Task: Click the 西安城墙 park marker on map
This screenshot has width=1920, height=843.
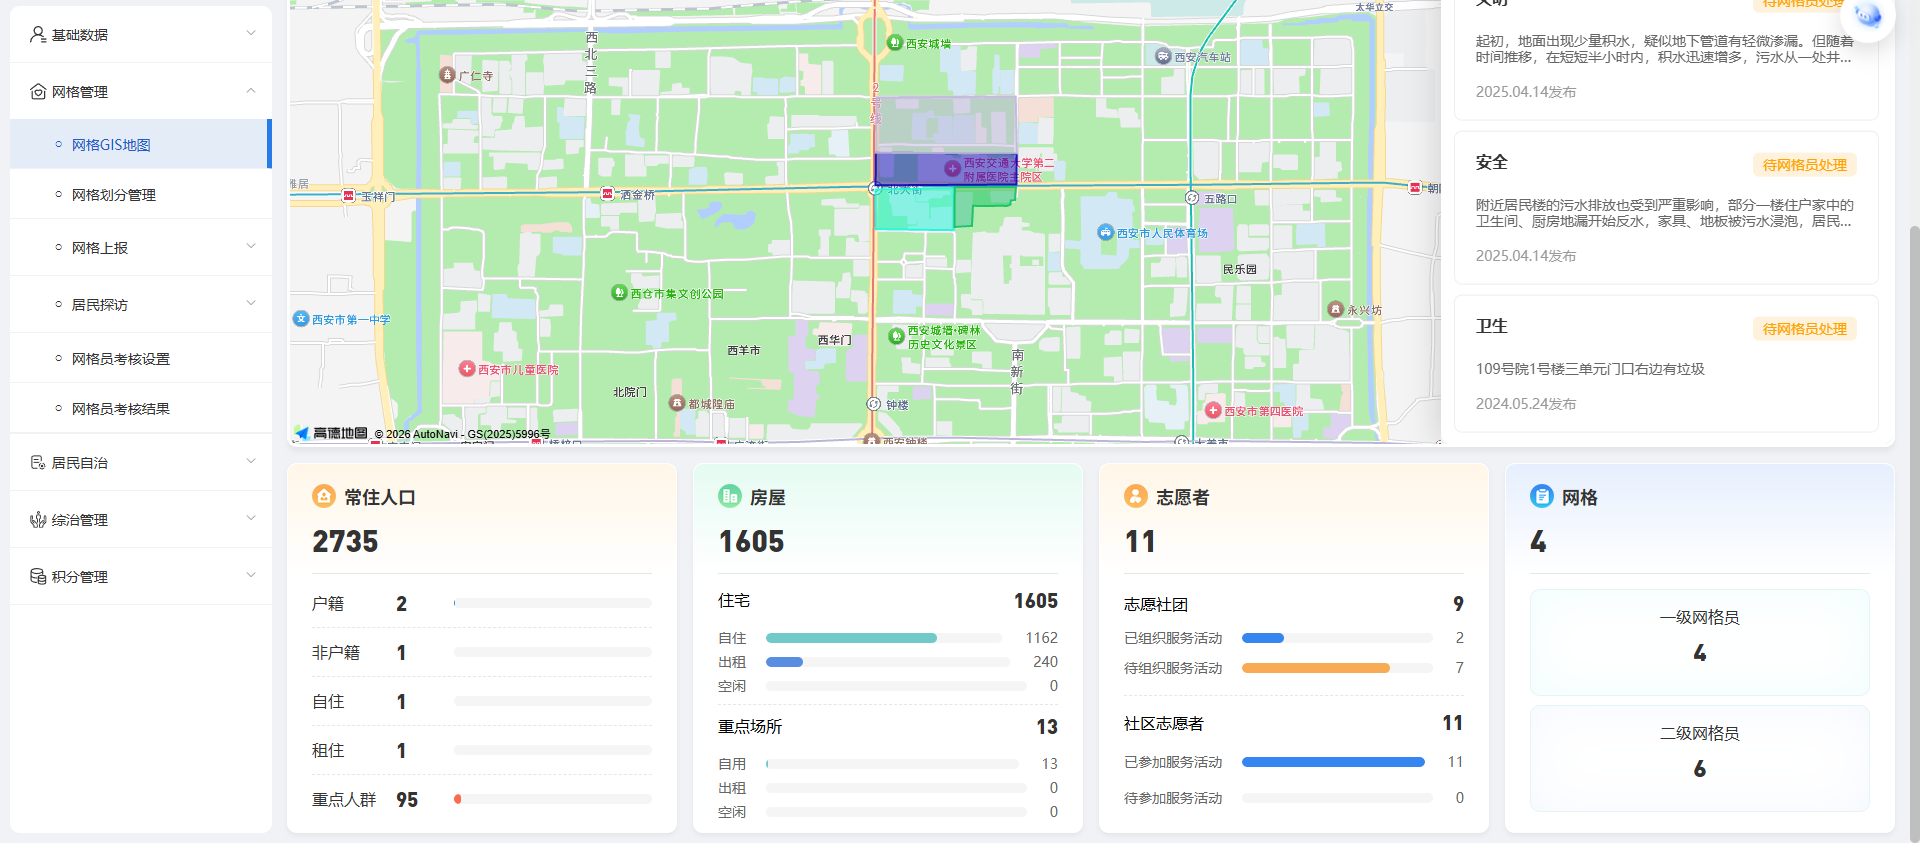Action: 895,43
